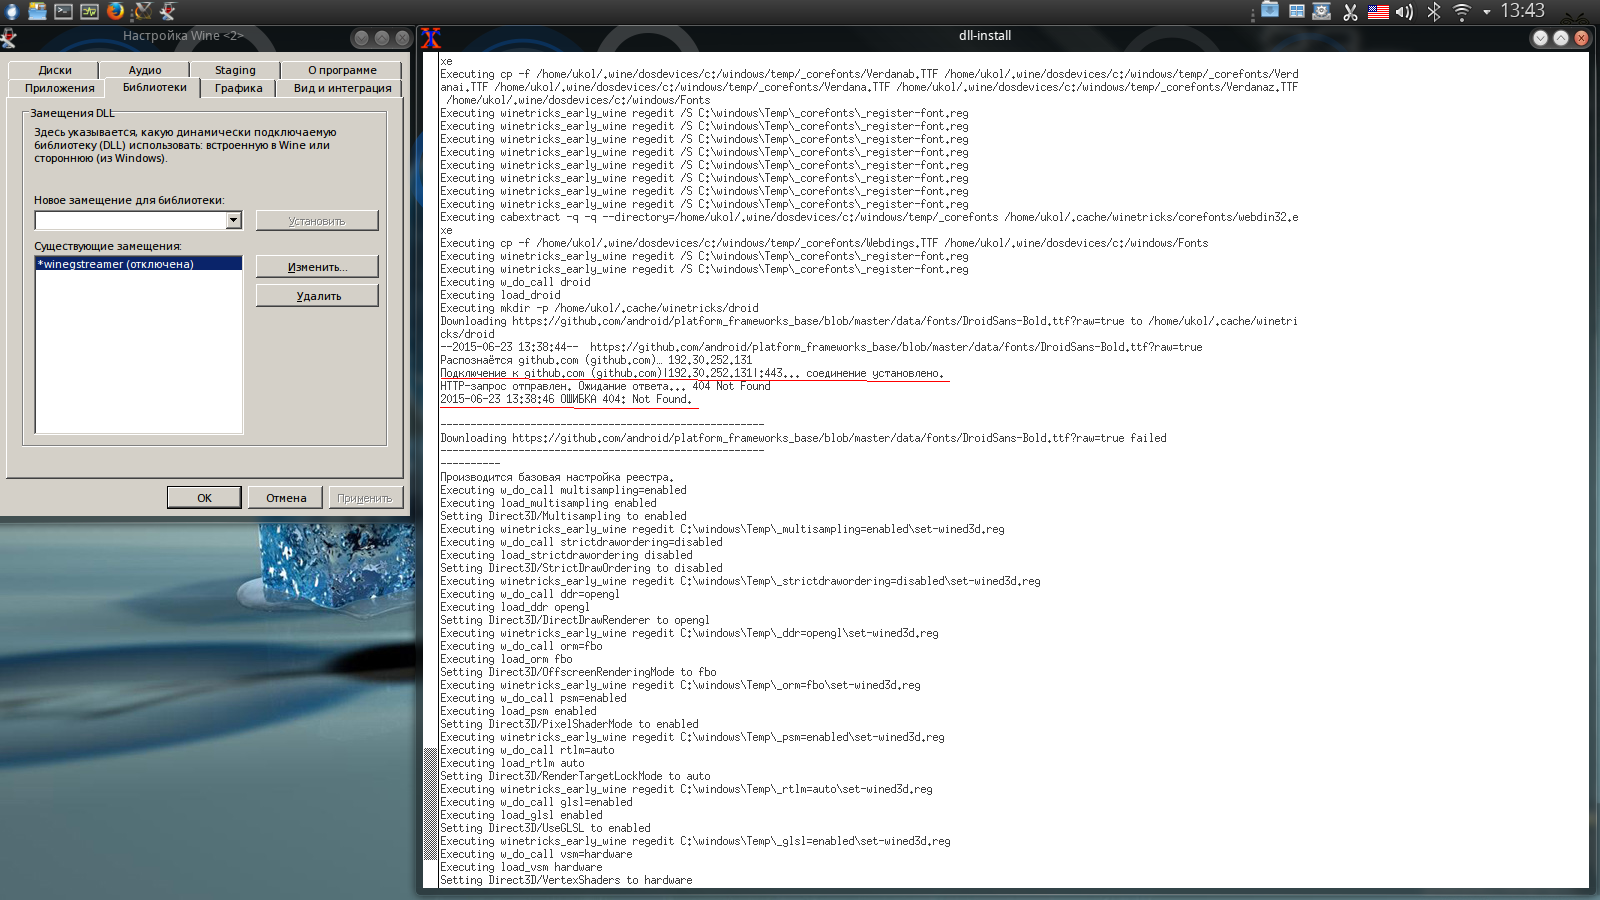1600x900 pixels.
Task: Confirm with the OK button
Action: point(204,498)
